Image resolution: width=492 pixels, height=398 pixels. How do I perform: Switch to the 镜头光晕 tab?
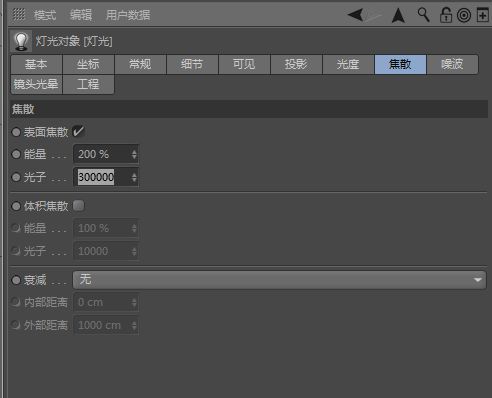tap(36, 84)
